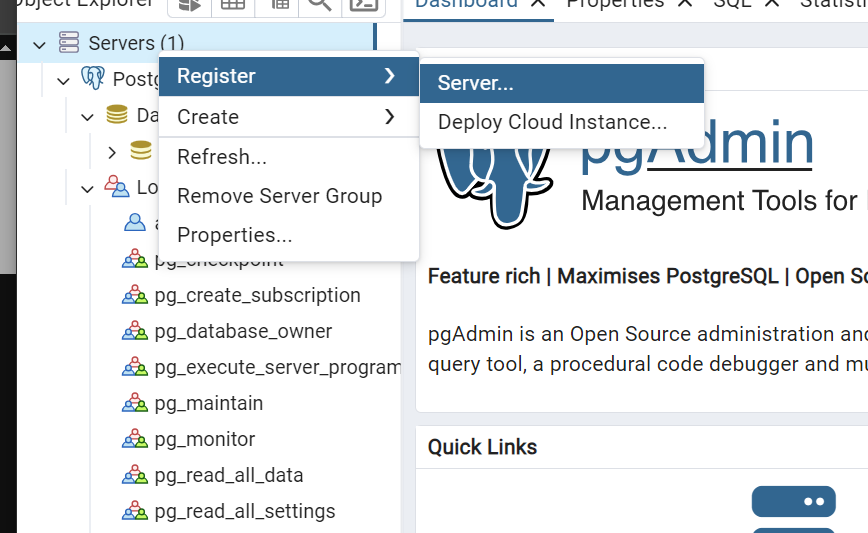868x533 pixels.
Task: Close the SQL tab
Action: [x=772, y=3]
